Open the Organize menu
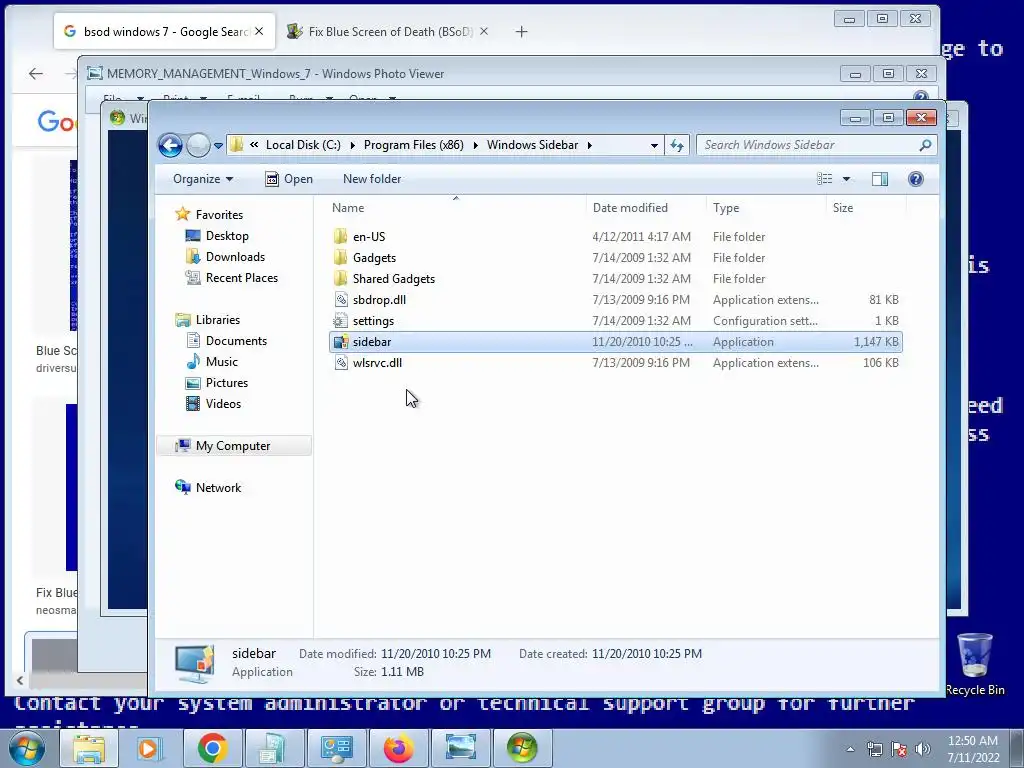1024x768 pixels. click(202, 179)
